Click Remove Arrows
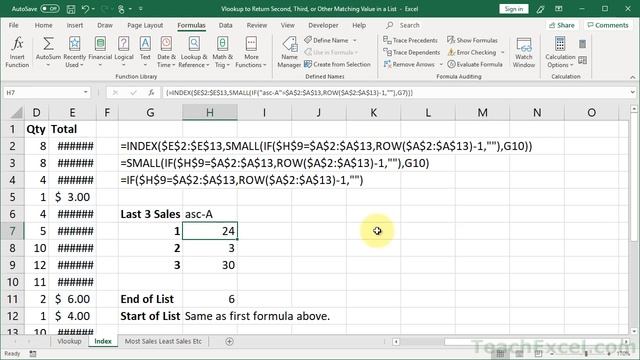The width and height of the screenshot is (640, 360). (x=410, y=64)
